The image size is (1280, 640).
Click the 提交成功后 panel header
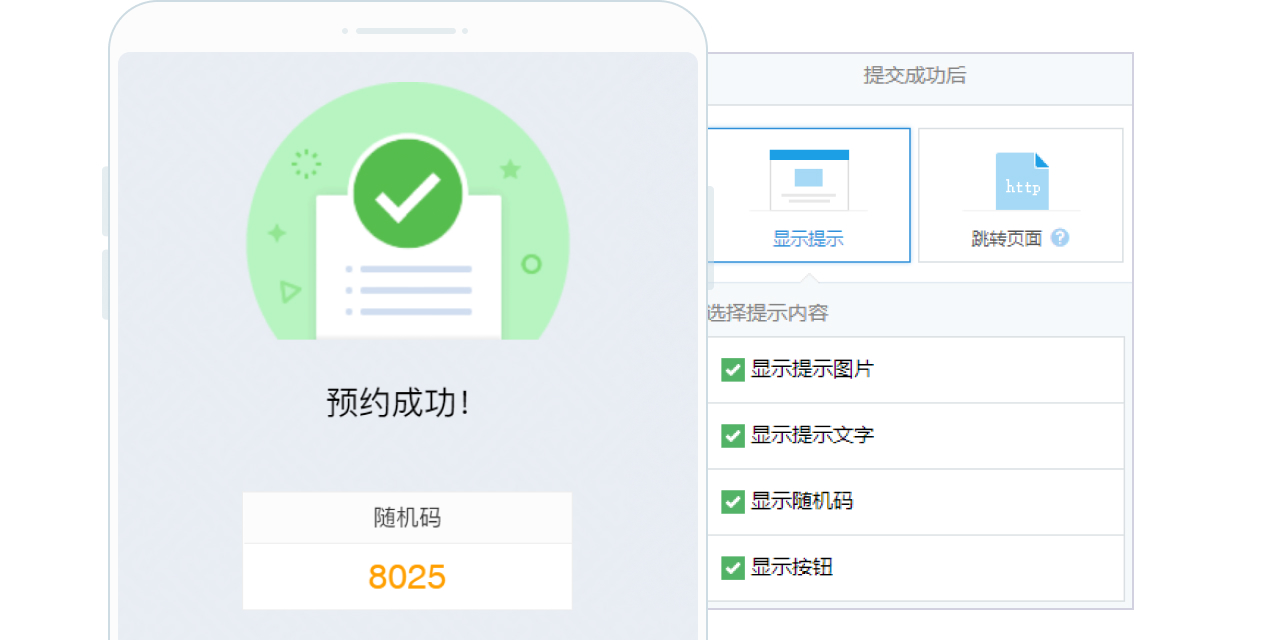[914, 76]
